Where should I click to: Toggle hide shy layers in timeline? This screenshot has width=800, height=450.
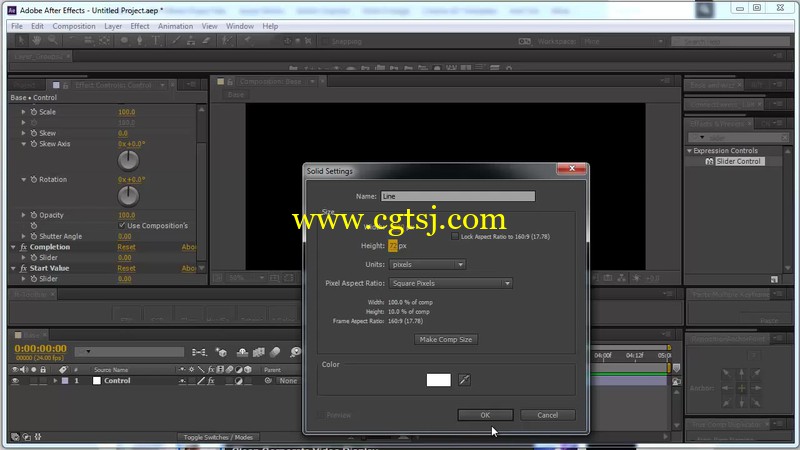(242, 352)
